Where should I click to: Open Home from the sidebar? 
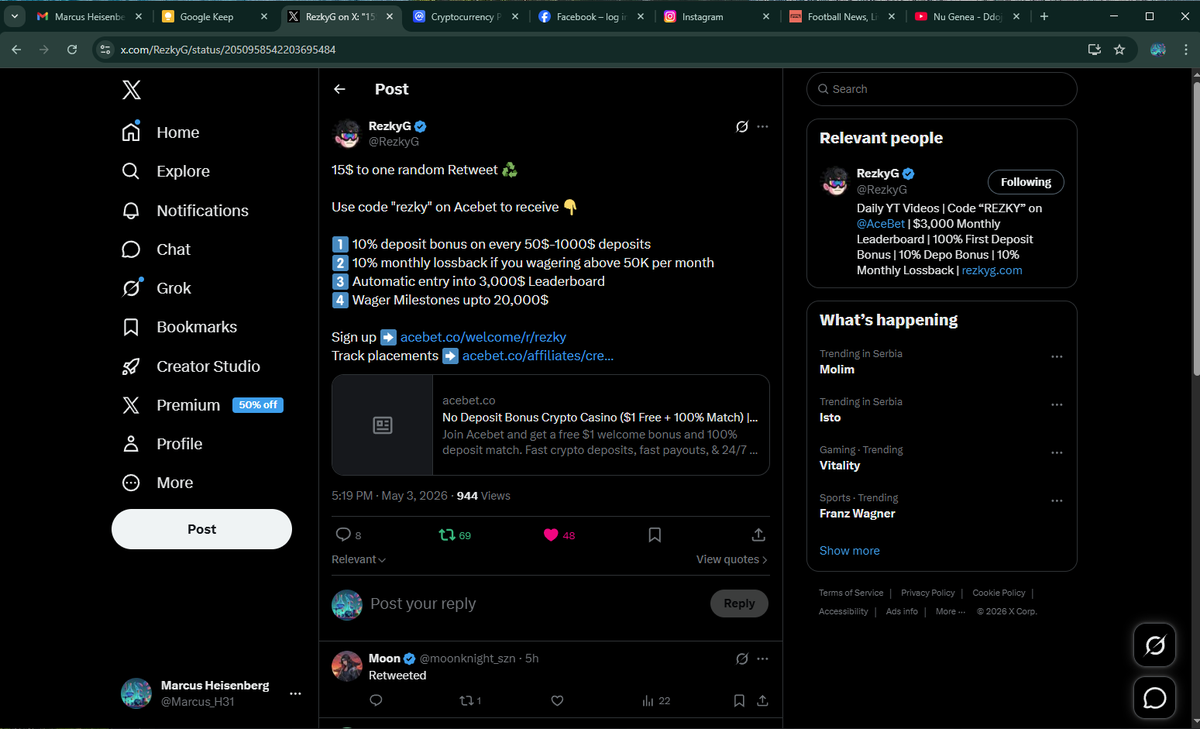point(161,132)
